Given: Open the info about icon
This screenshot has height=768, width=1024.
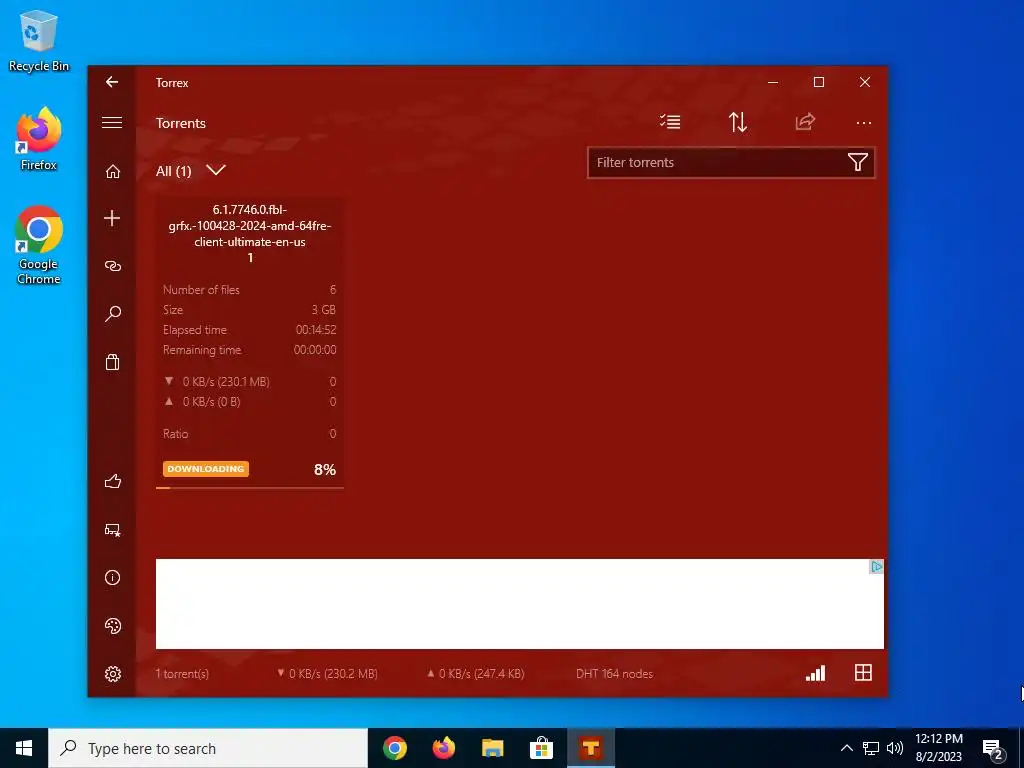Looking at the screenshot, I should click(112, 577).
